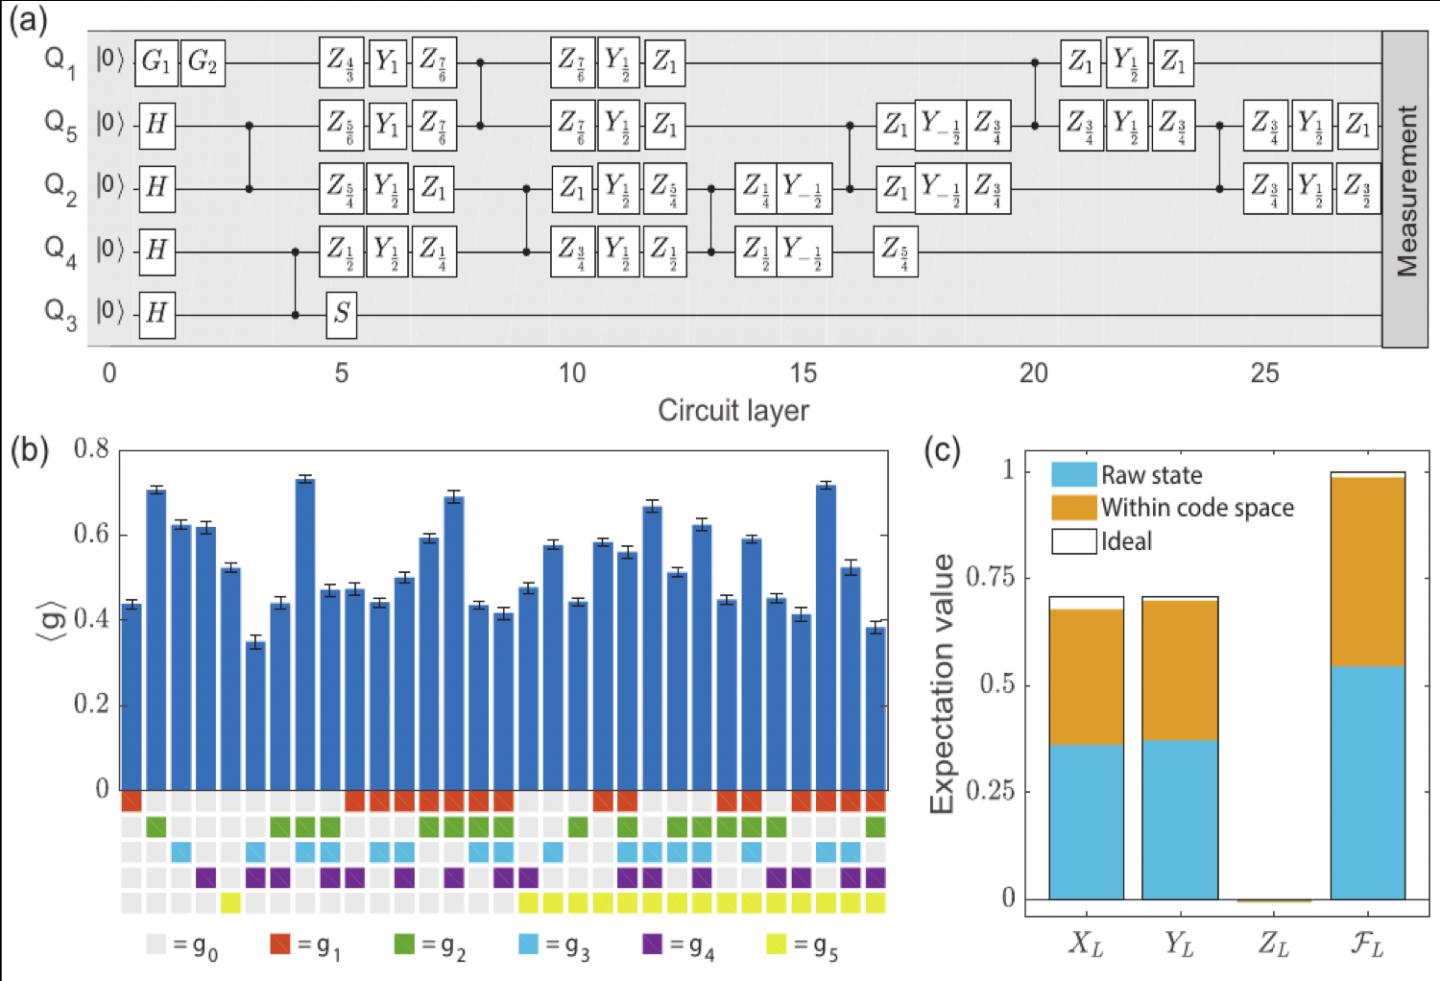
Task: Click the vertical Measurement block
Action: pyautogui.click(x=1405, y=189)
